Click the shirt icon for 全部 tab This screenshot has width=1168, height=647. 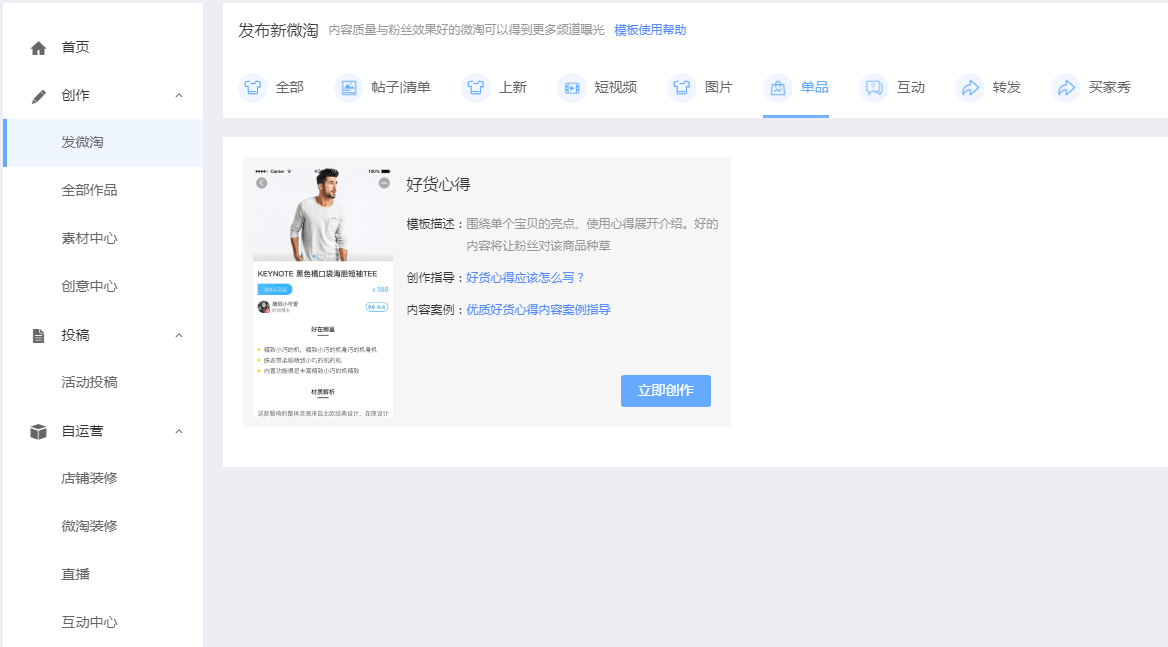(253, 88)
